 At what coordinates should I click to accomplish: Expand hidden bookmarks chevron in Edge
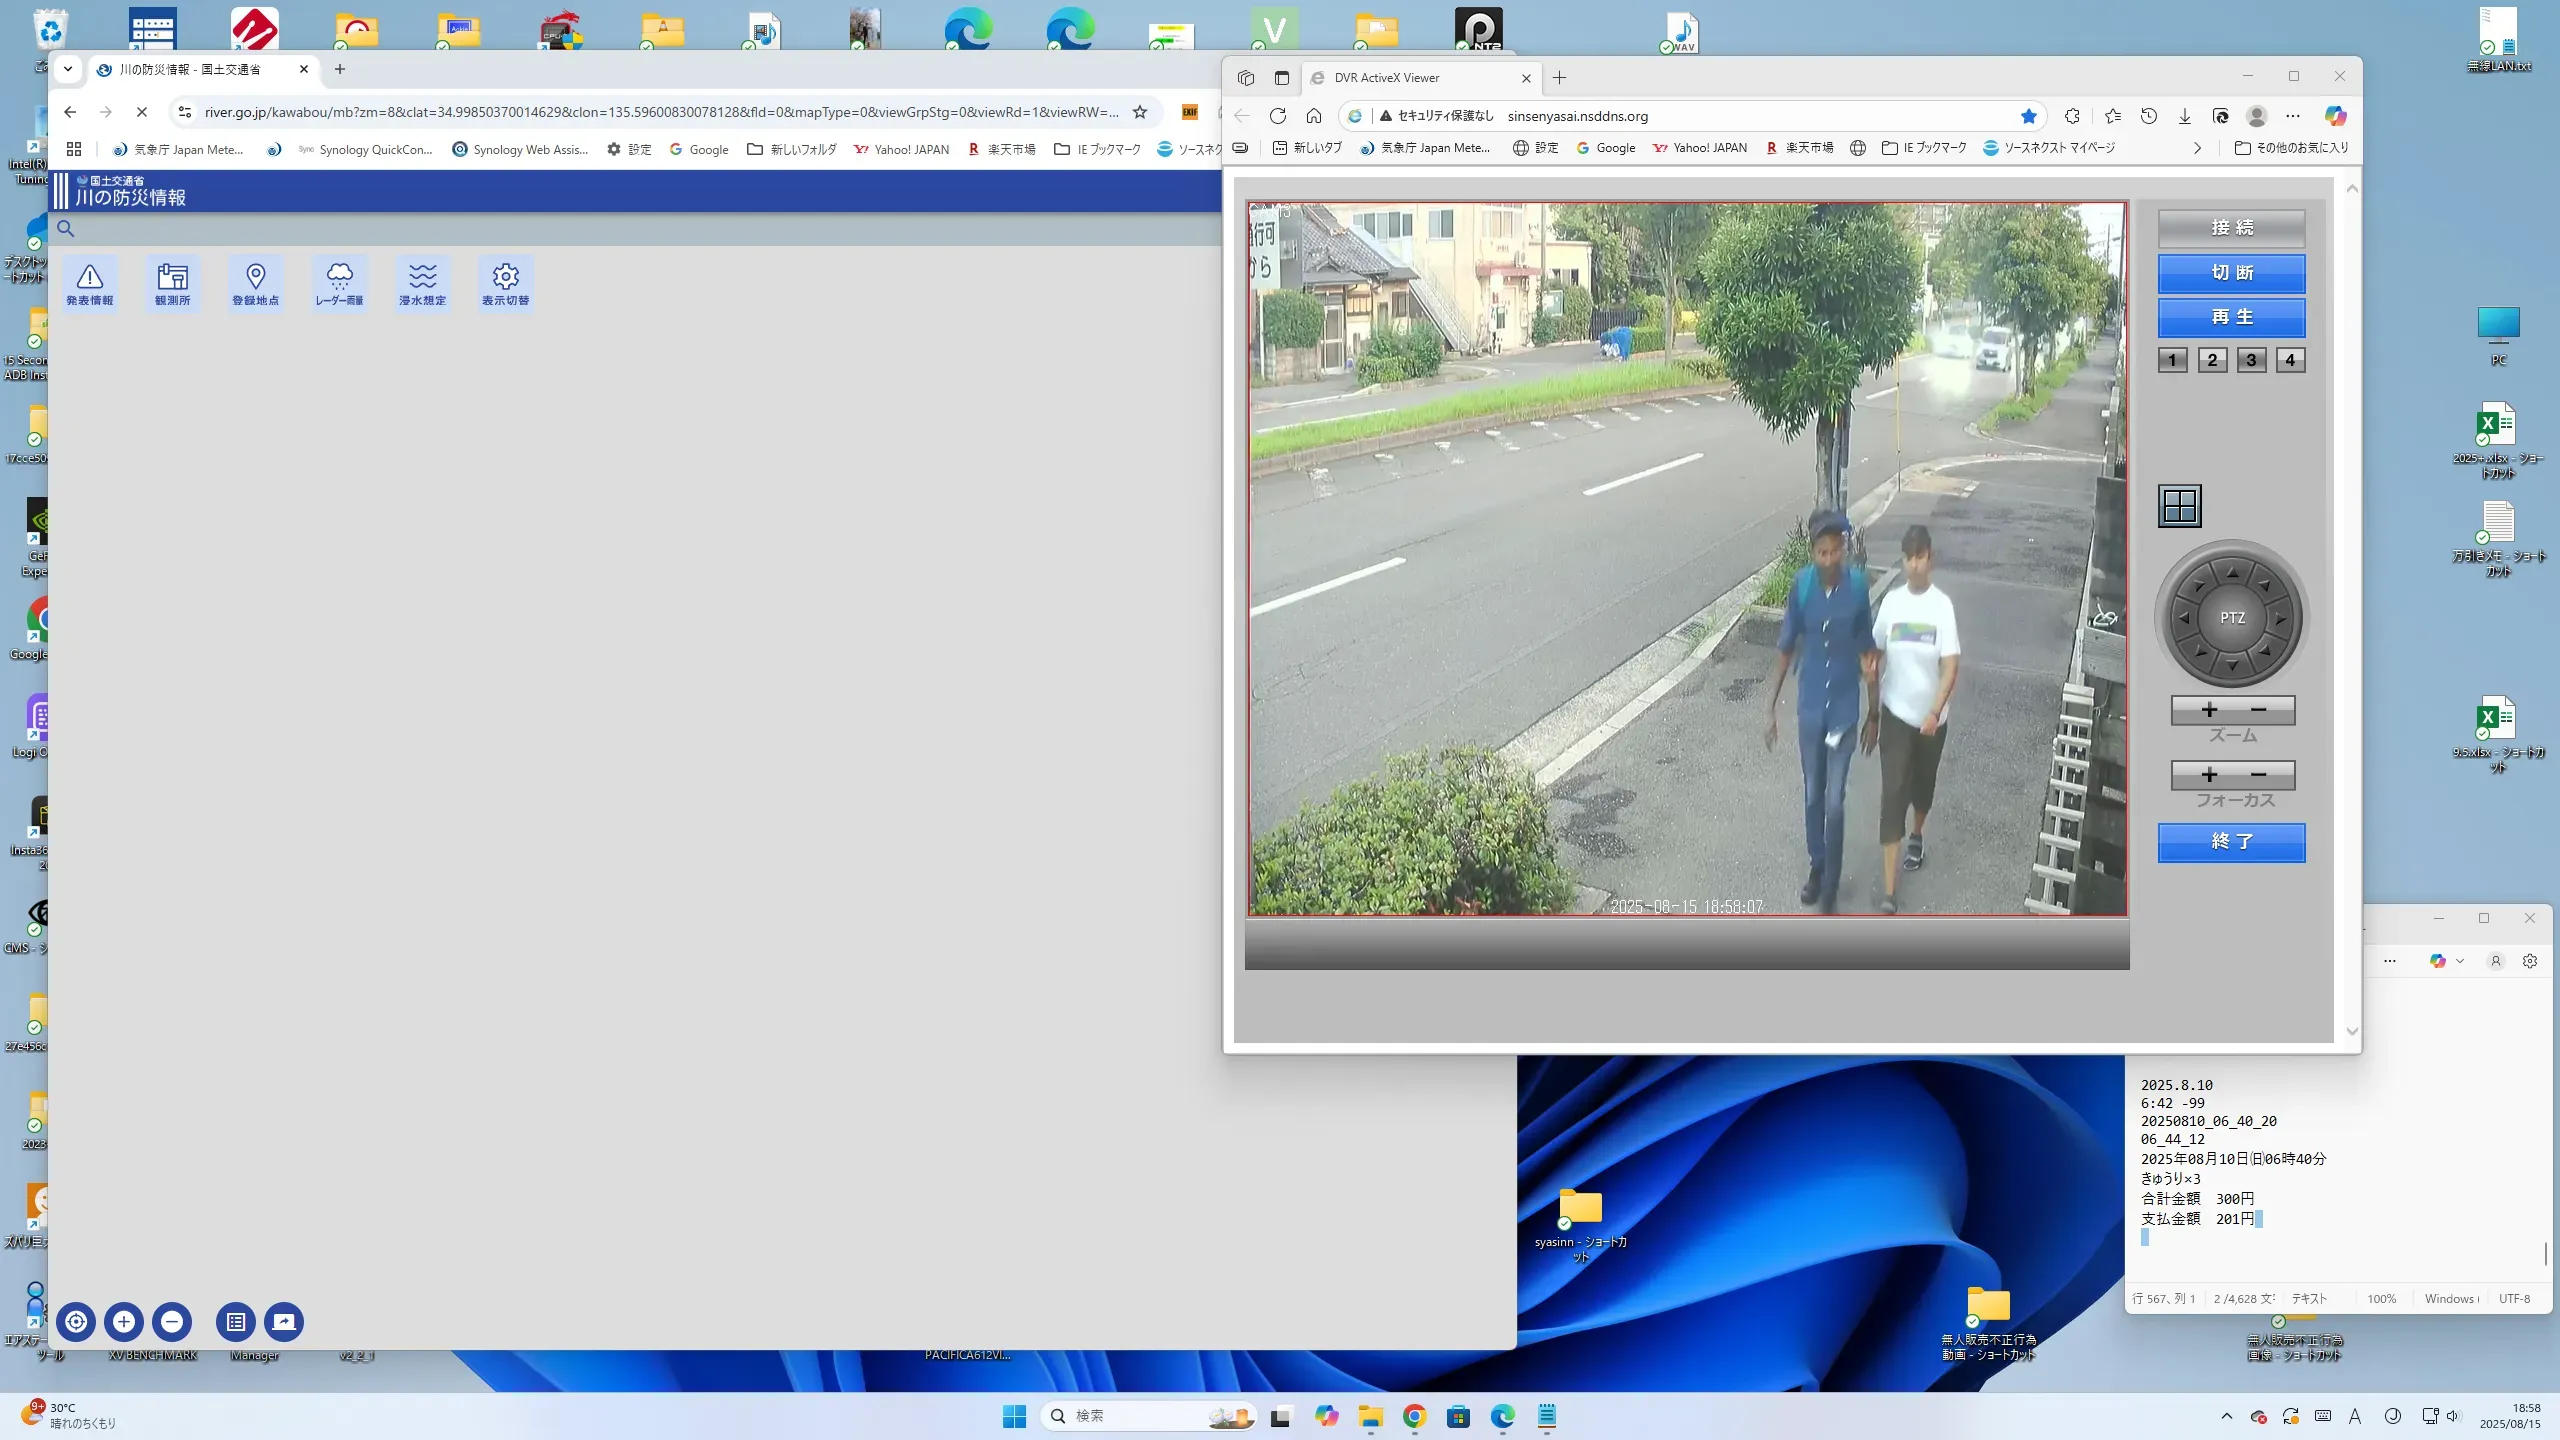coord(2197,148)
